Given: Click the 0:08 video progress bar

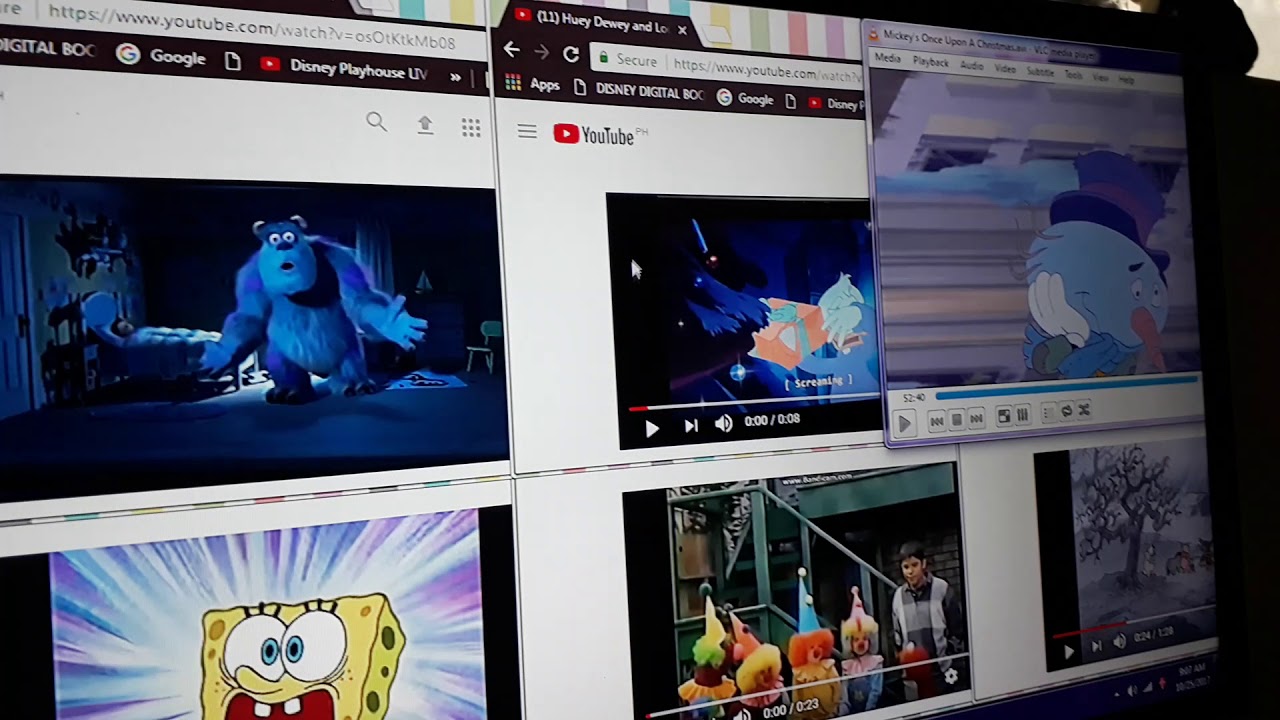Looking at the screenshot, I should coord(754,403).
